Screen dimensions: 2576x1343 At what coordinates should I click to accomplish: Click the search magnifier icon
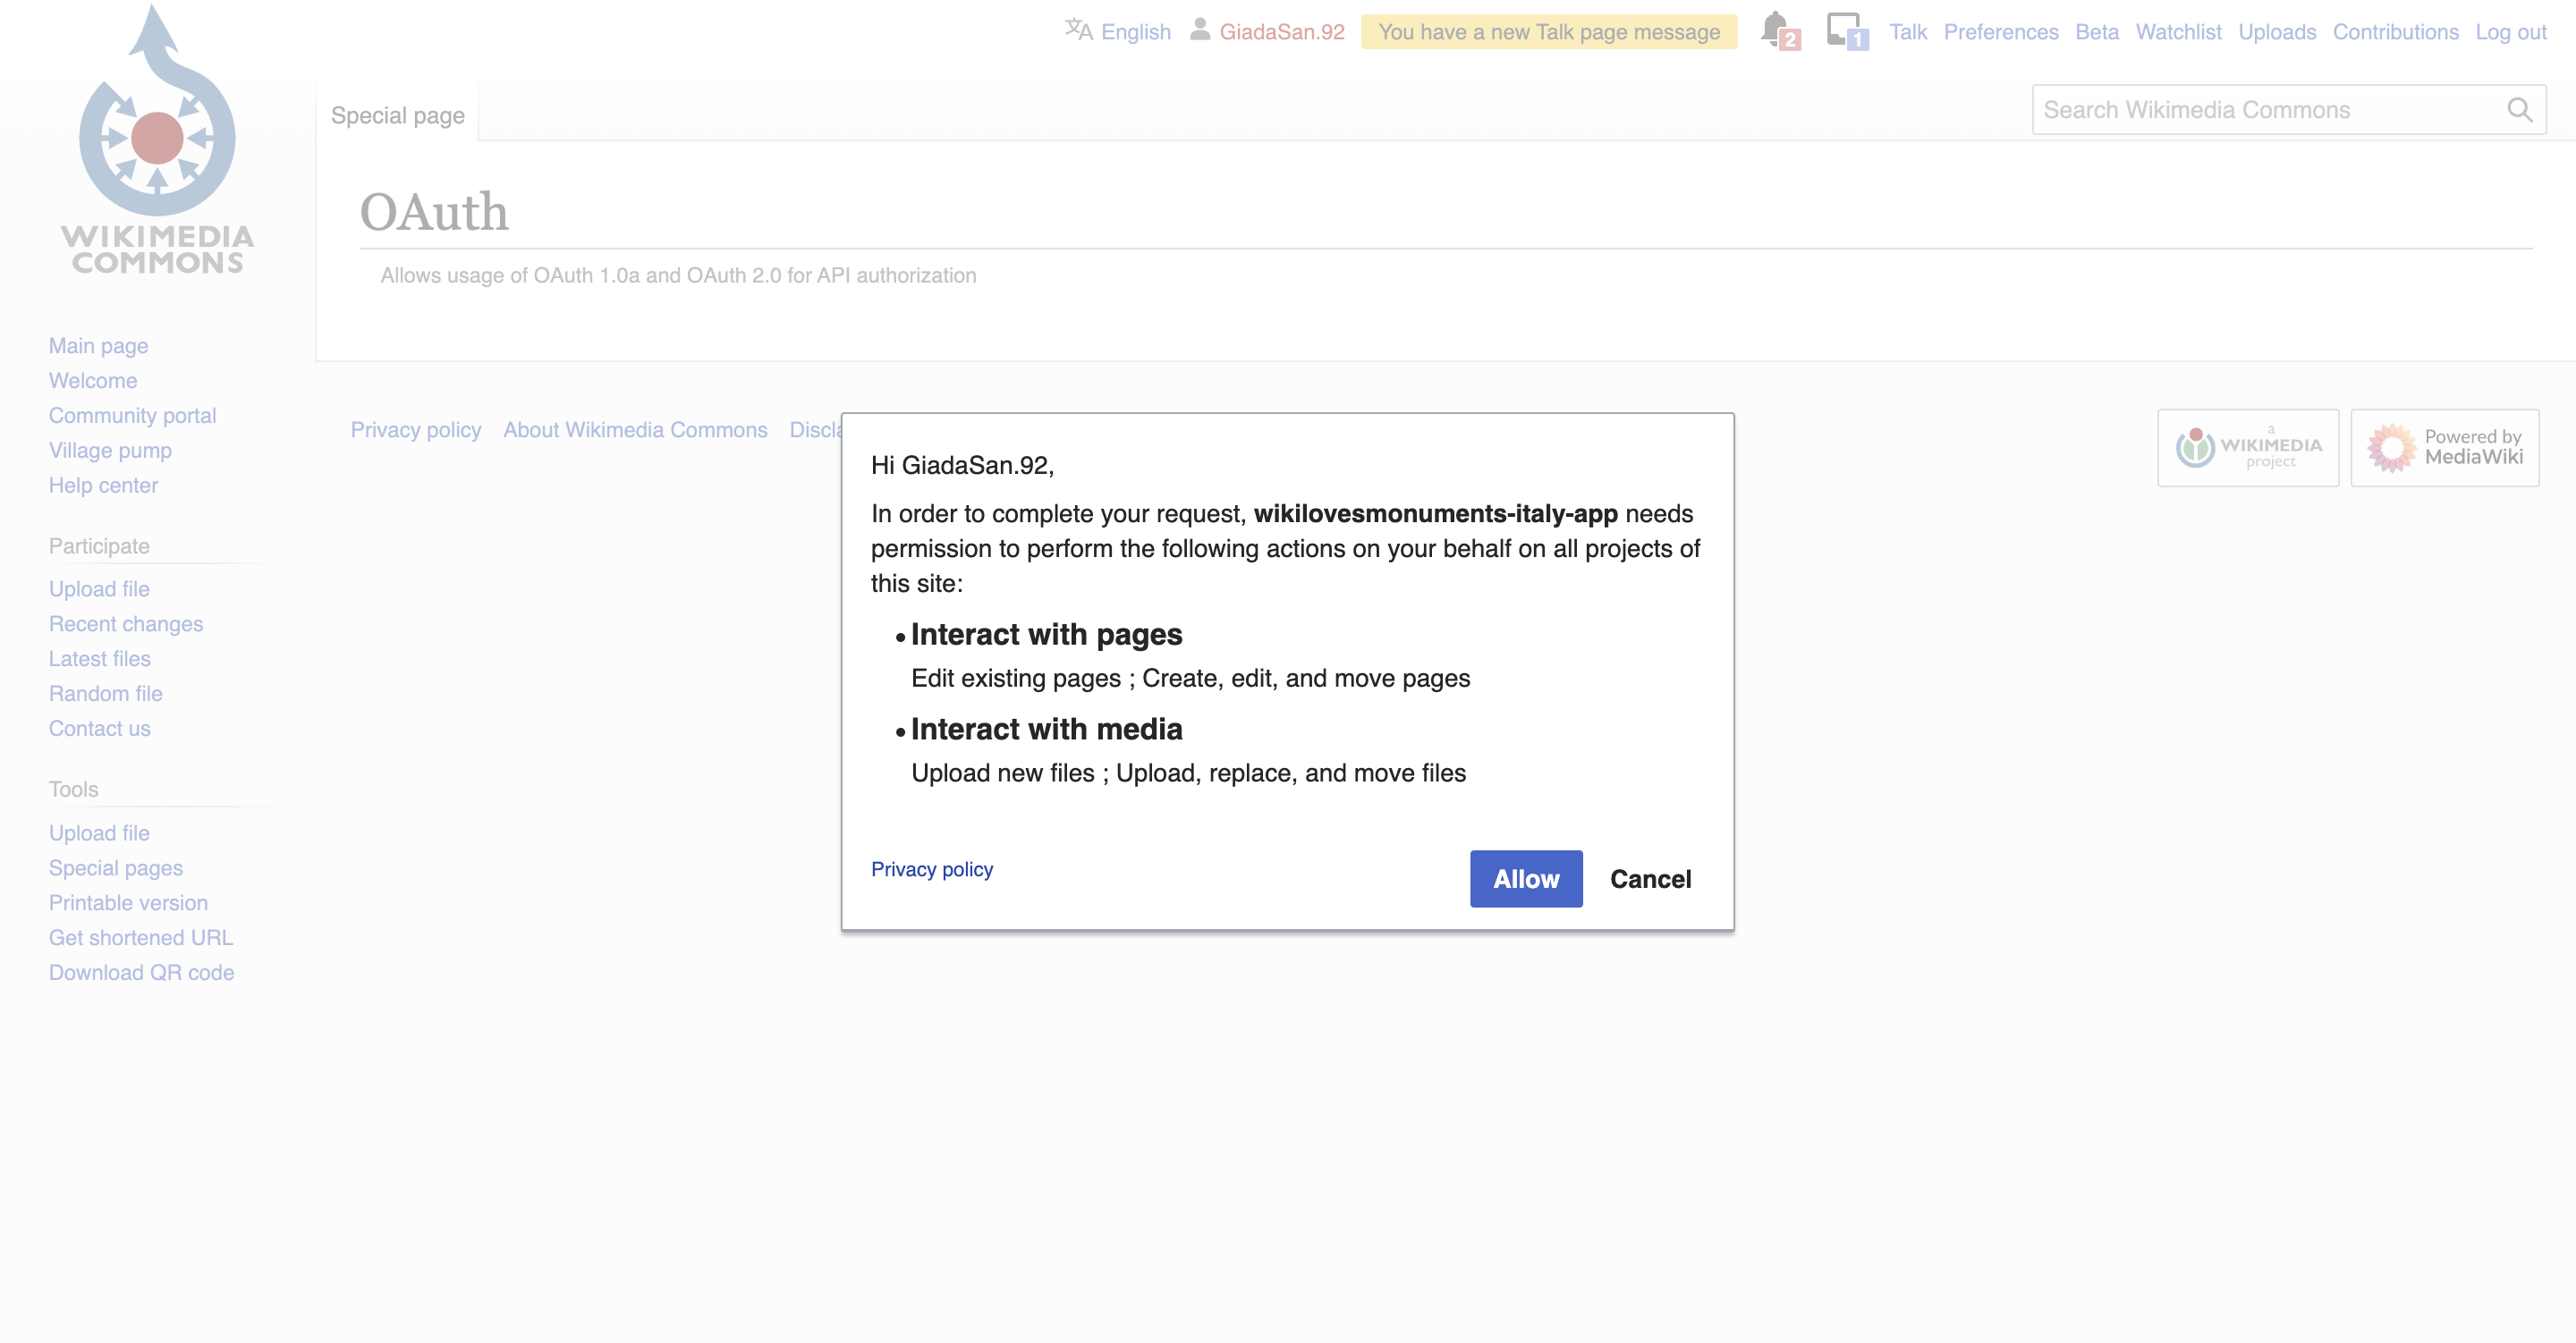[2519, 110]
